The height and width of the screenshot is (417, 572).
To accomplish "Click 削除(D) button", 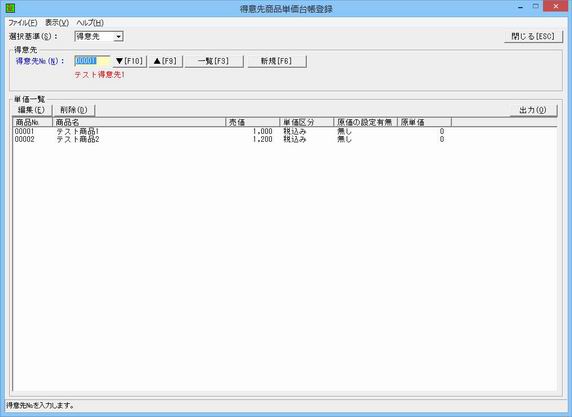I will click(74, 110).
